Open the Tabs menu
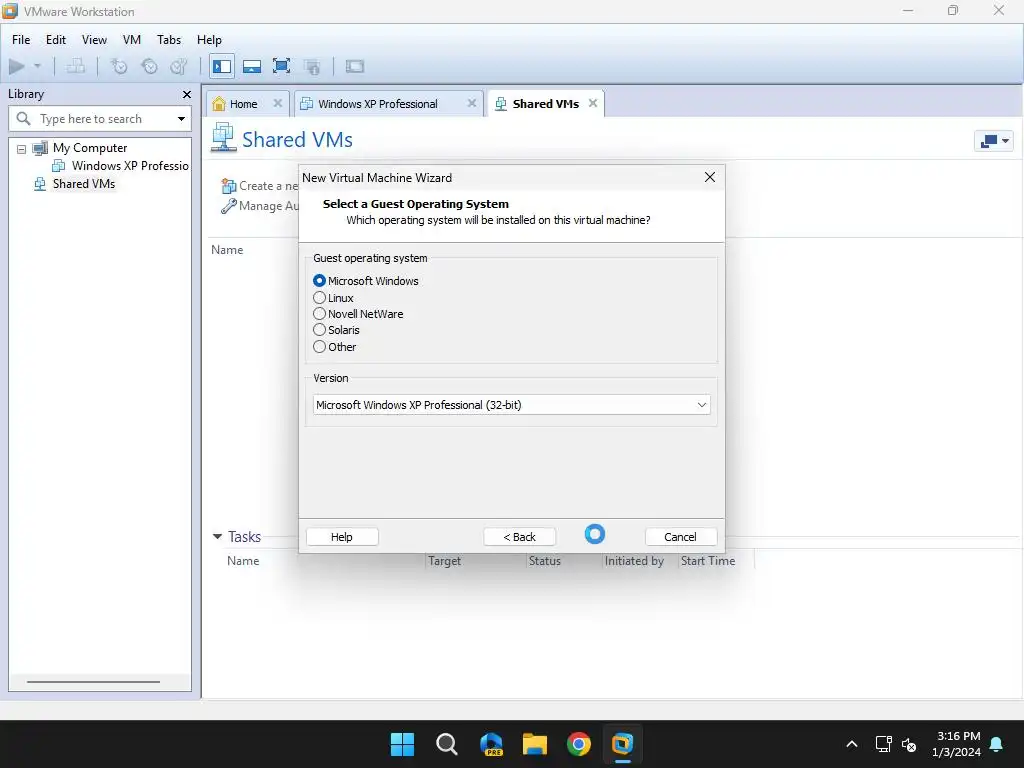The height and width of the screenshot is (768, 1024). pos(168,40)
